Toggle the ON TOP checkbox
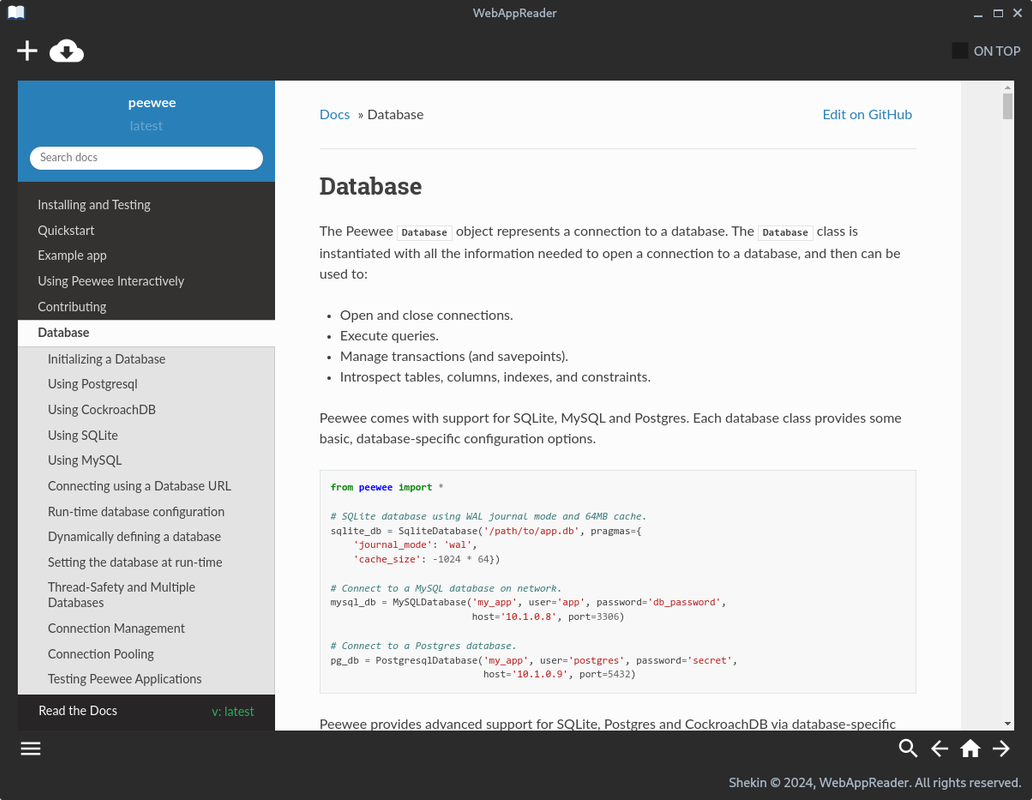 (x=960, y=51)
